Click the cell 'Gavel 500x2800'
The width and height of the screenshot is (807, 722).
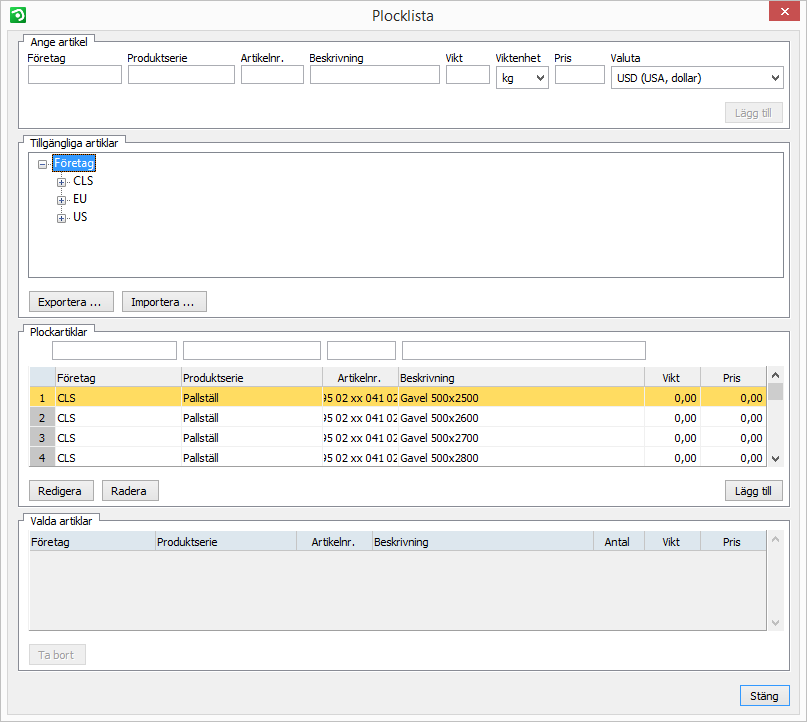[x=521, y=457]
